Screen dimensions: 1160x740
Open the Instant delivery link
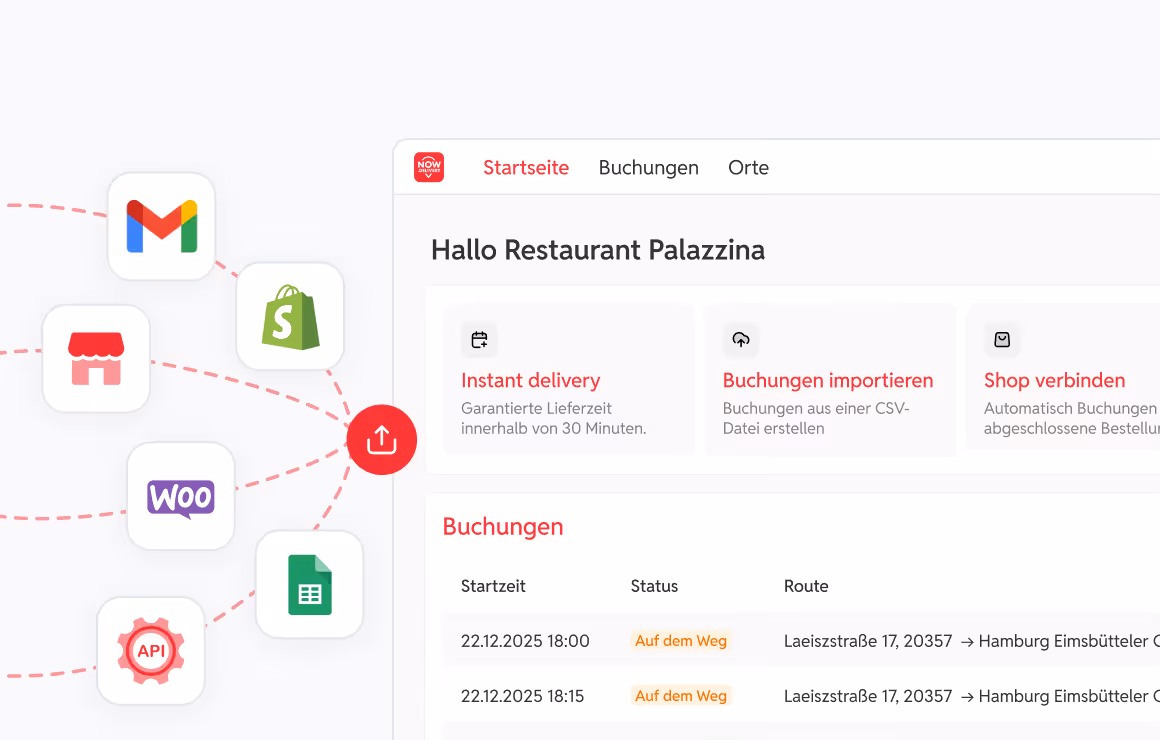tap(530, 381)
